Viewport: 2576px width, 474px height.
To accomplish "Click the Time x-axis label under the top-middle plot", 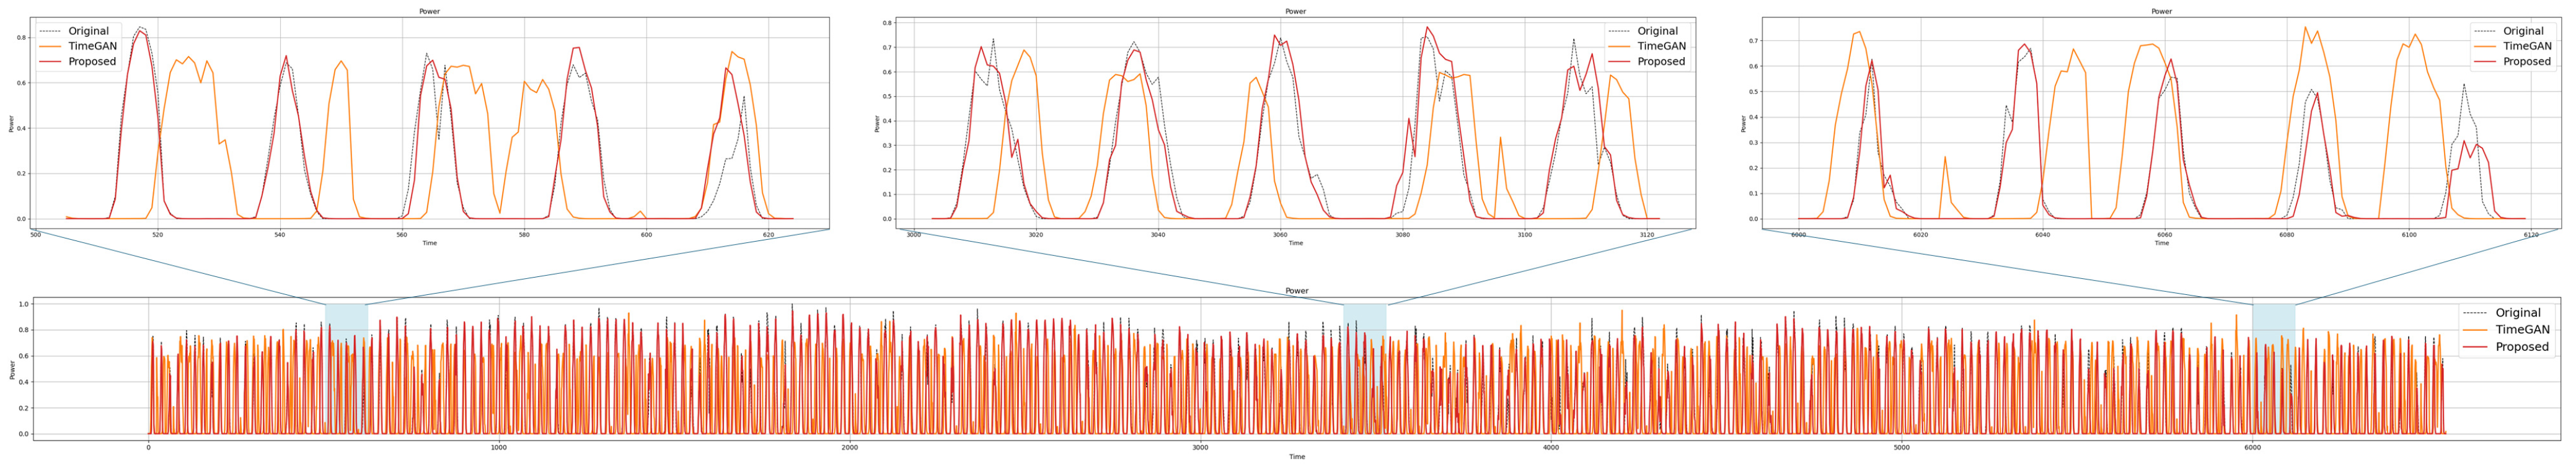I will pos(1295,243).
